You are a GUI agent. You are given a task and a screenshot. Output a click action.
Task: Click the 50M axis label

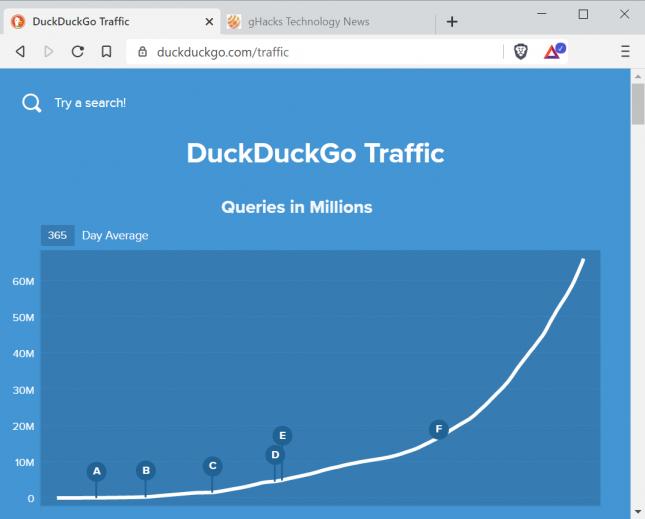23,317
